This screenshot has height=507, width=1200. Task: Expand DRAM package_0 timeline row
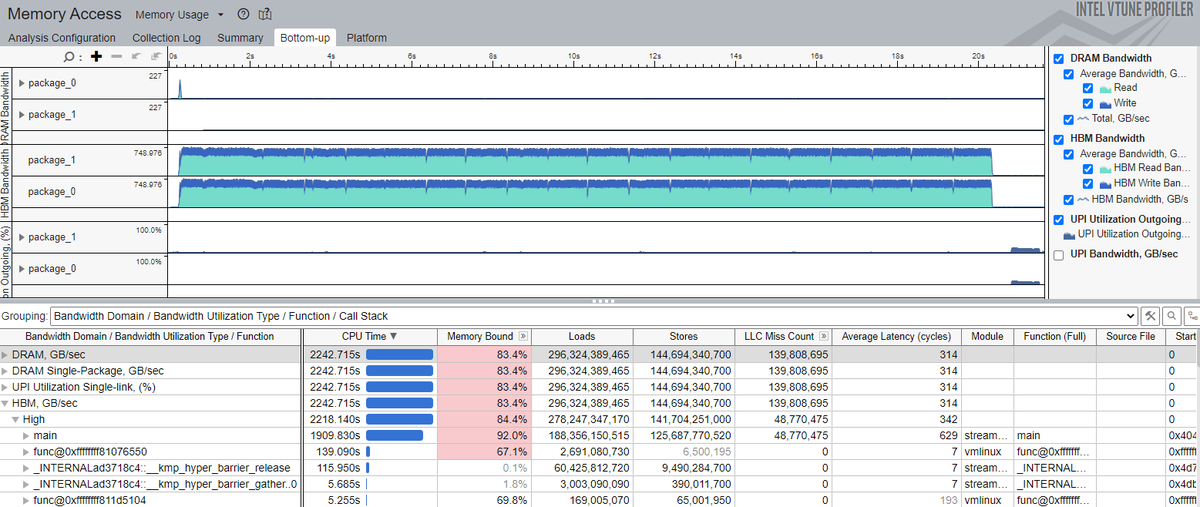[22, 83]
